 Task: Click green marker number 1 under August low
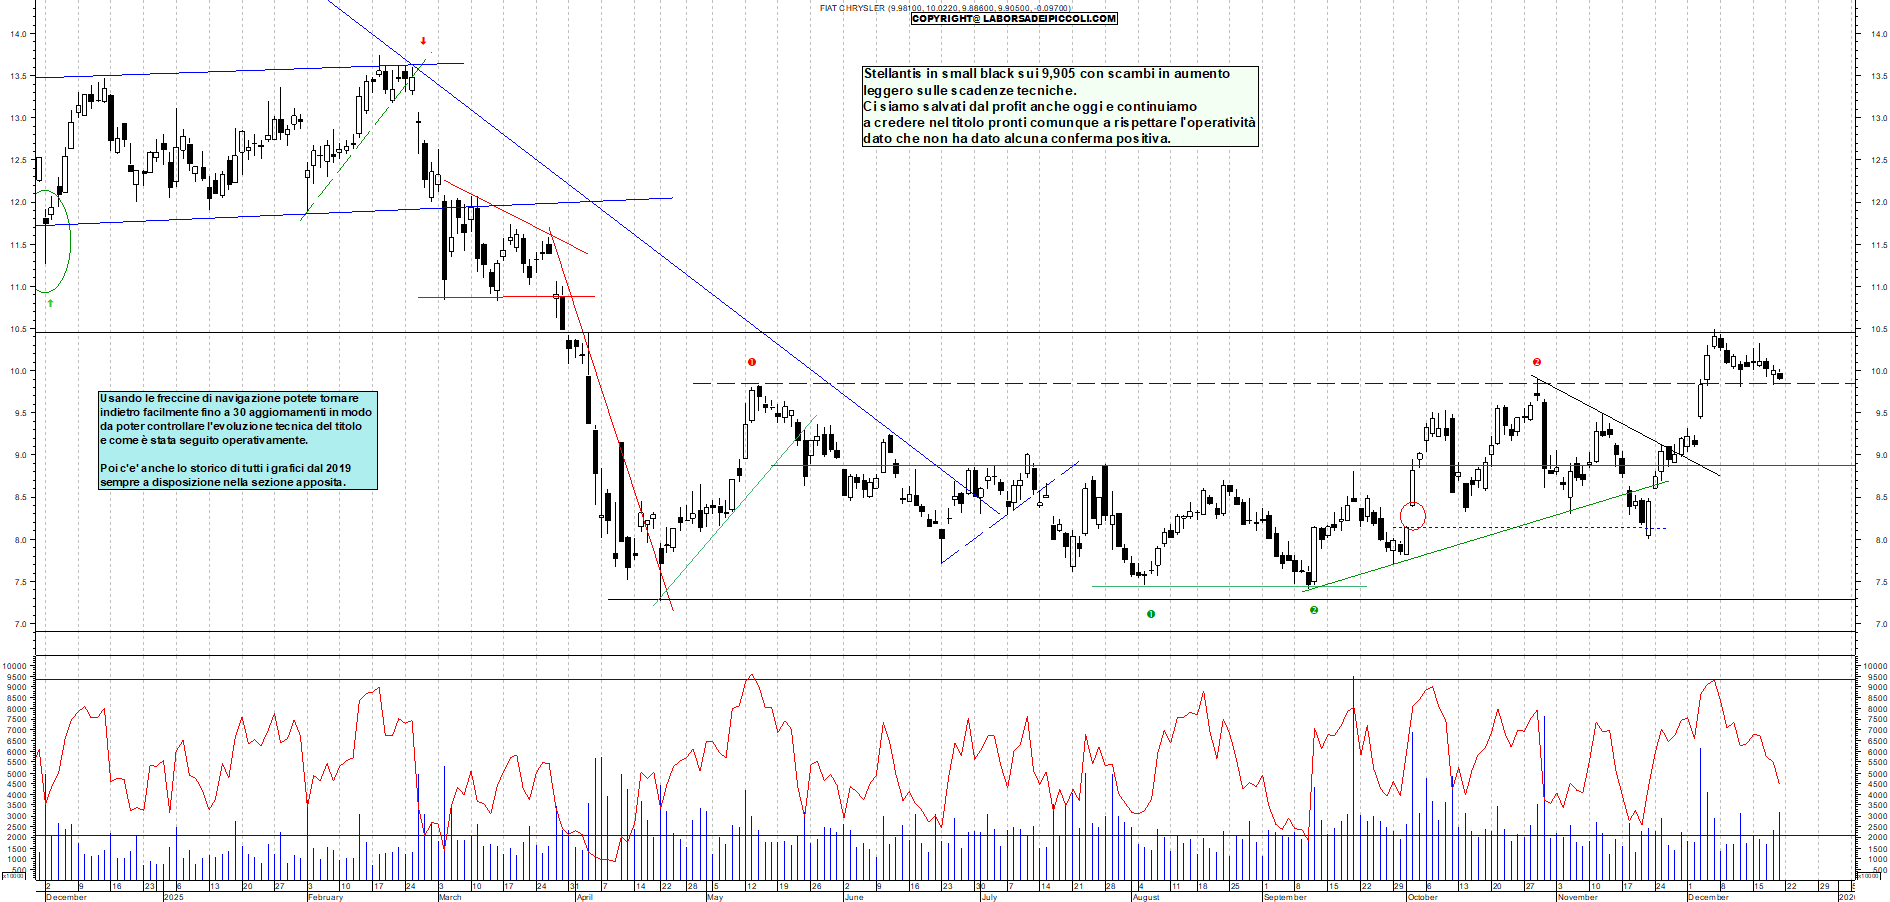pyautogui.click(x=1151, y=614)
